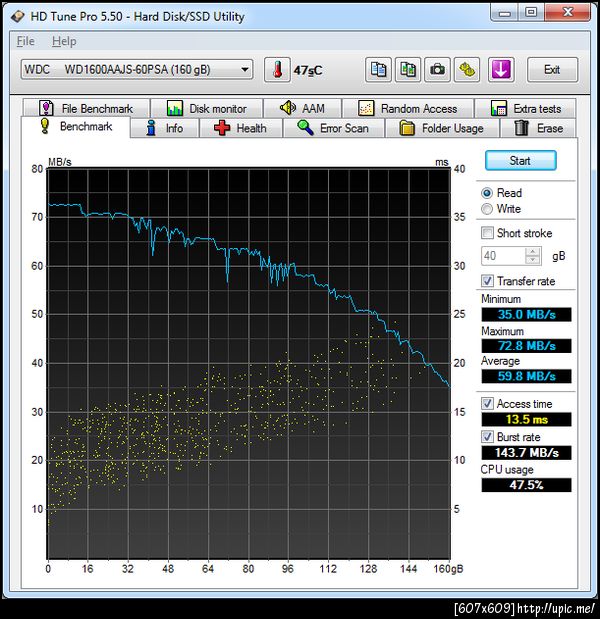Click the 72.8 MB/s maximum value
This screenshot has height=619, width=600.
[527, 346]
